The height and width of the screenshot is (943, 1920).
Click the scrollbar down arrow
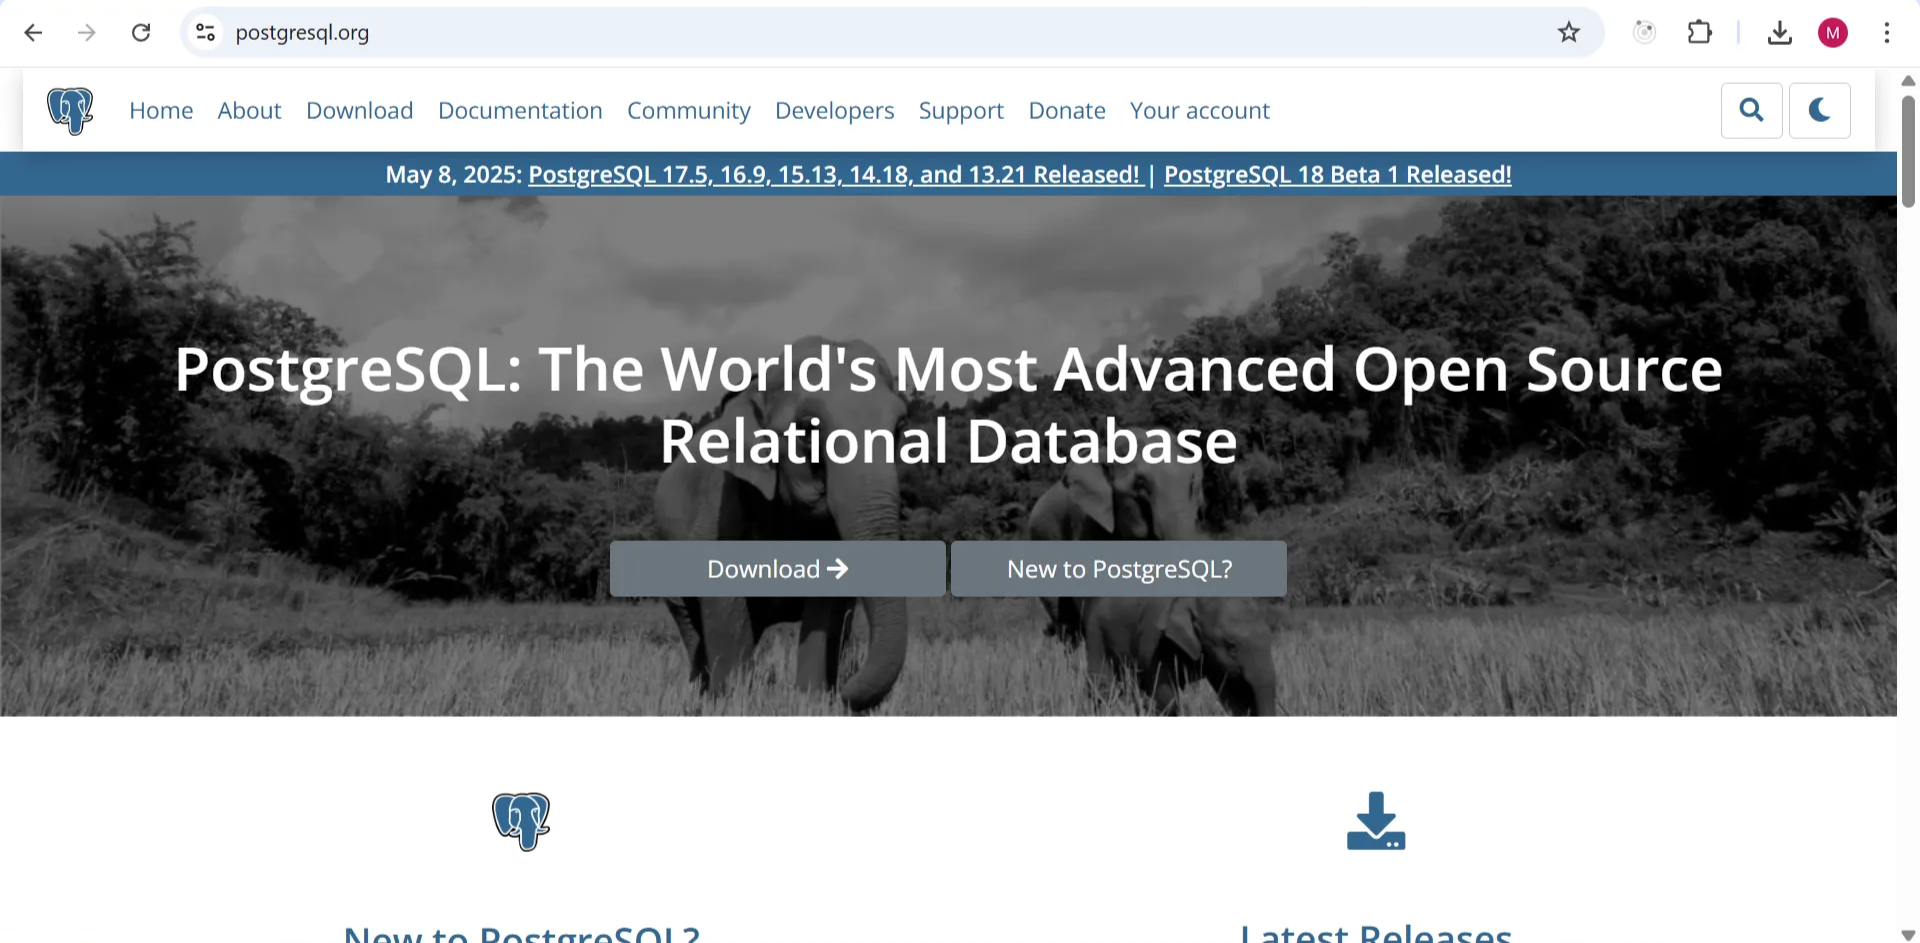[x=1908, y=934]
